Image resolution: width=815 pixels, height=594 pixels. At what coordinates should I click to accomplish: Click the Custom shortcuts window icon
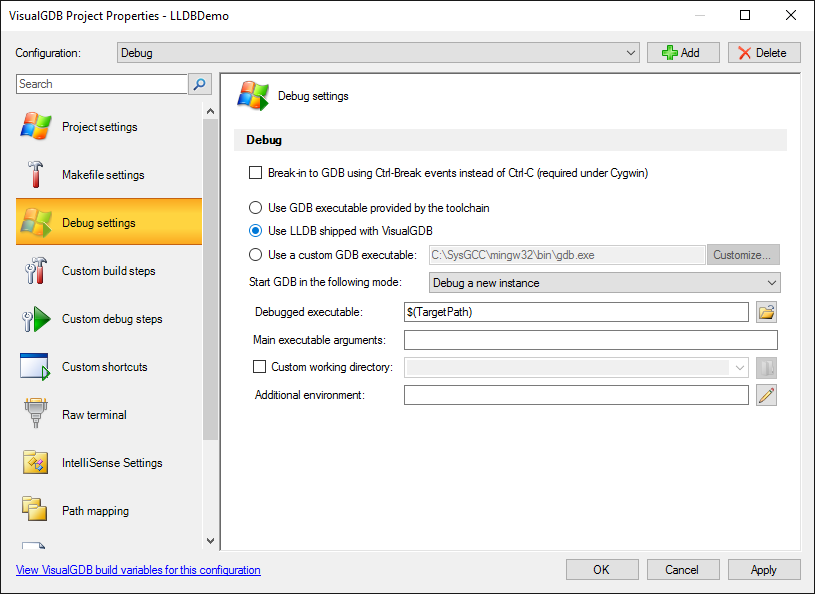[x=35, y=366]
